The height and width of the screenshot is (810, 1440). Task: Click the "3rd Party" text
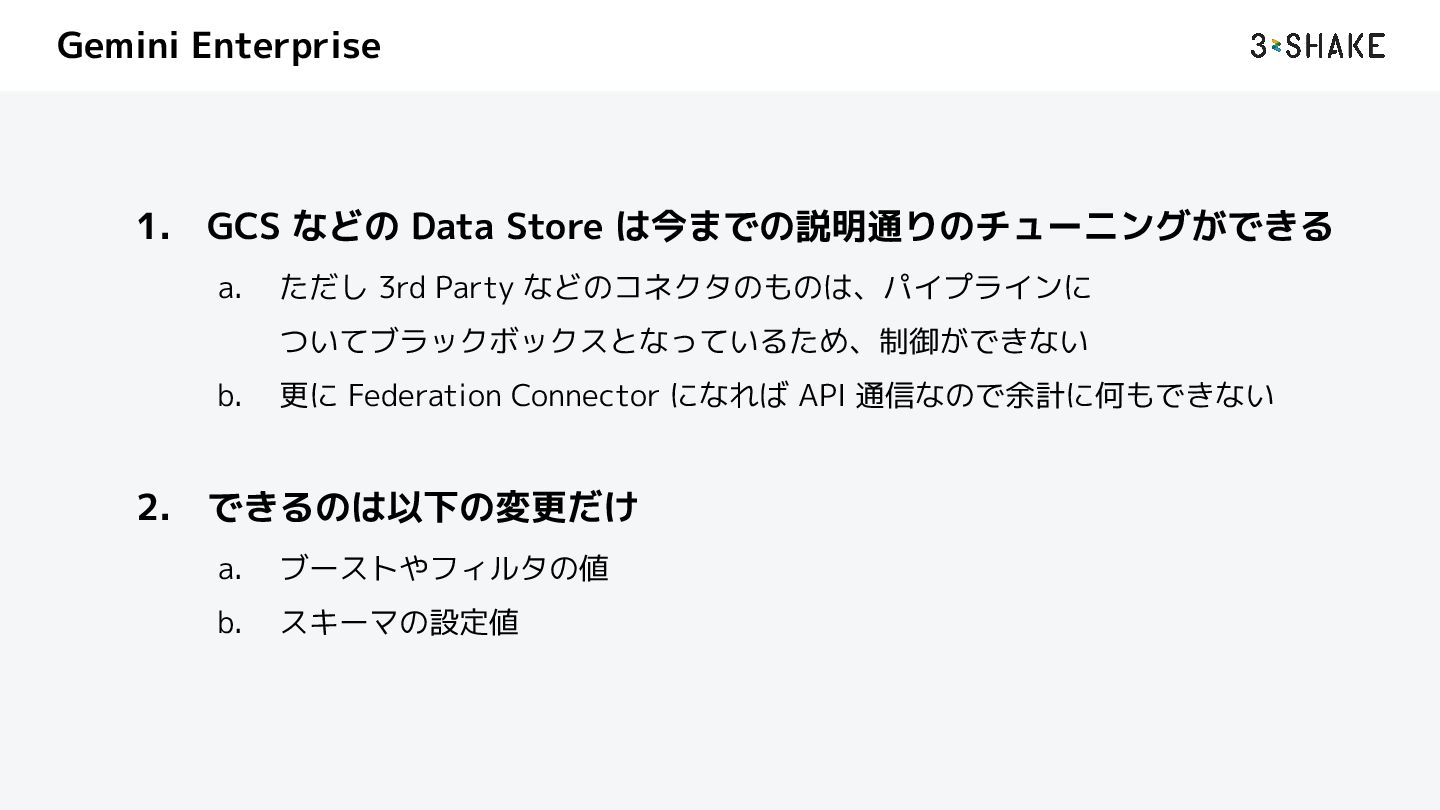point(446,288)
